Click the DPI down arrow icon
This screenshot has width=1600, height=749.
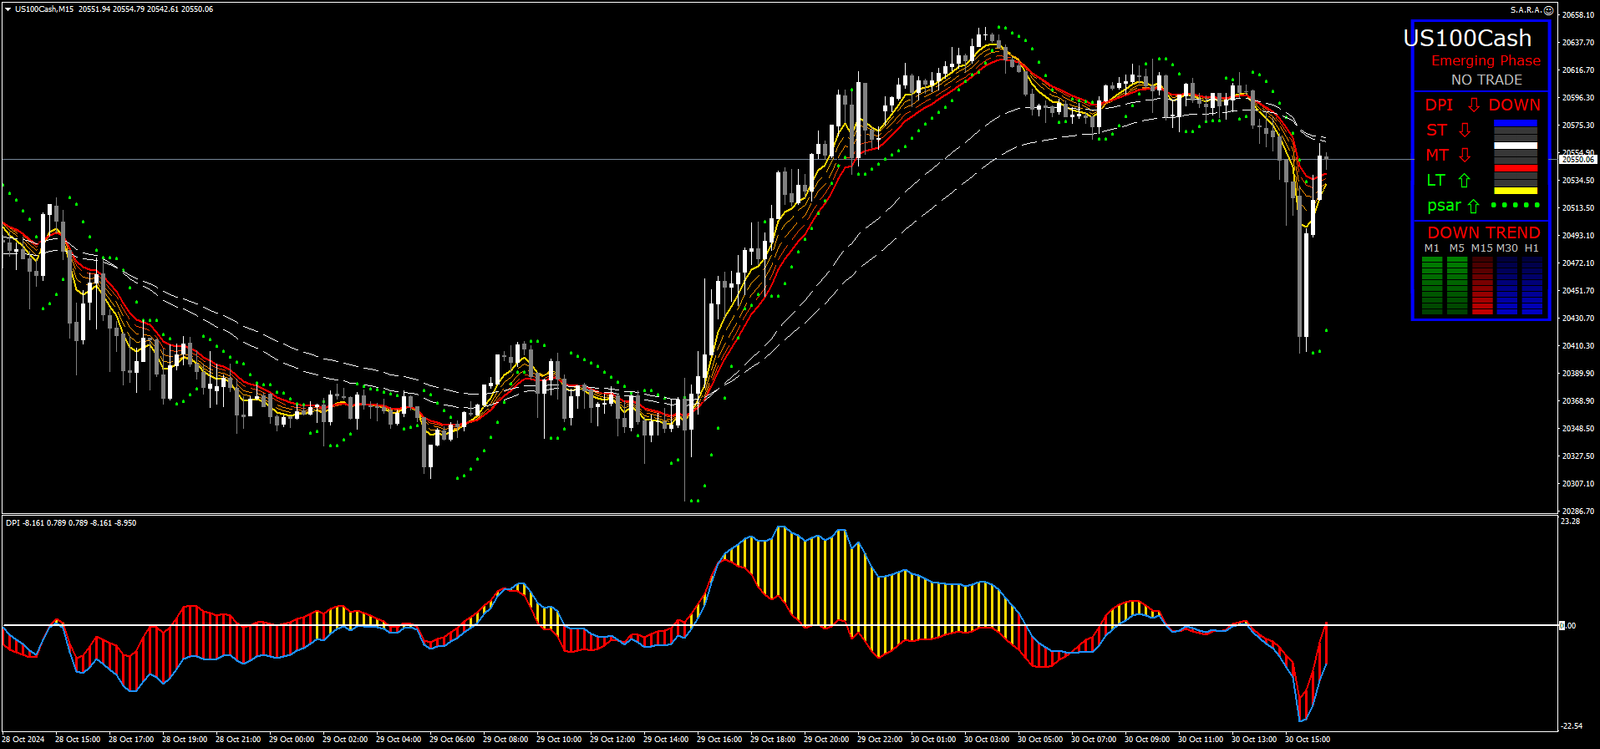[1473, 105]
